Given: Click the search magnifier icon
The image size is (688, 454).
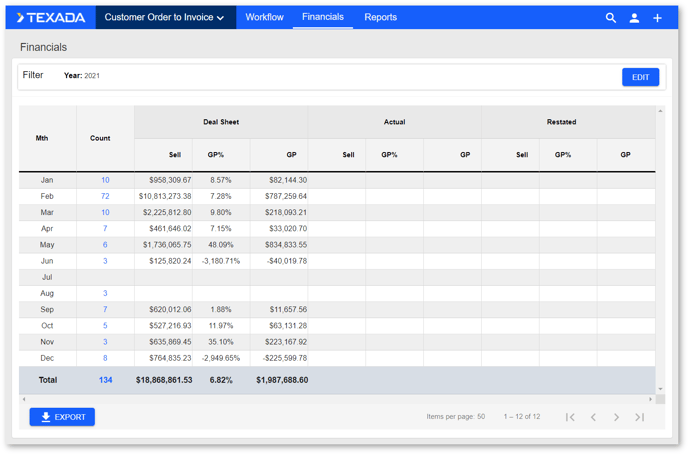Looking at the screenshot, I should click(610, 18).
